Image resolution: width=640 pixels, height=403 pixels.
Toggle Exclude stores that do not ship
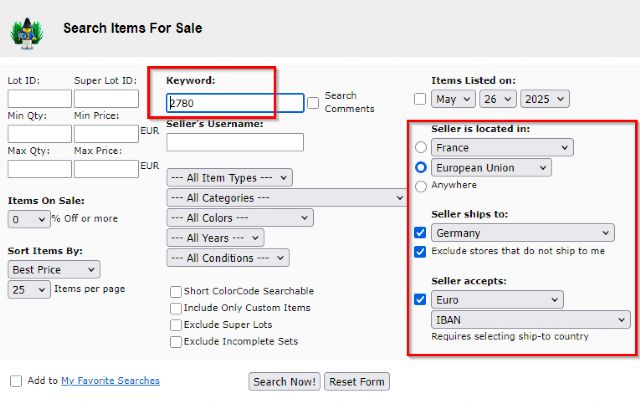420,251
